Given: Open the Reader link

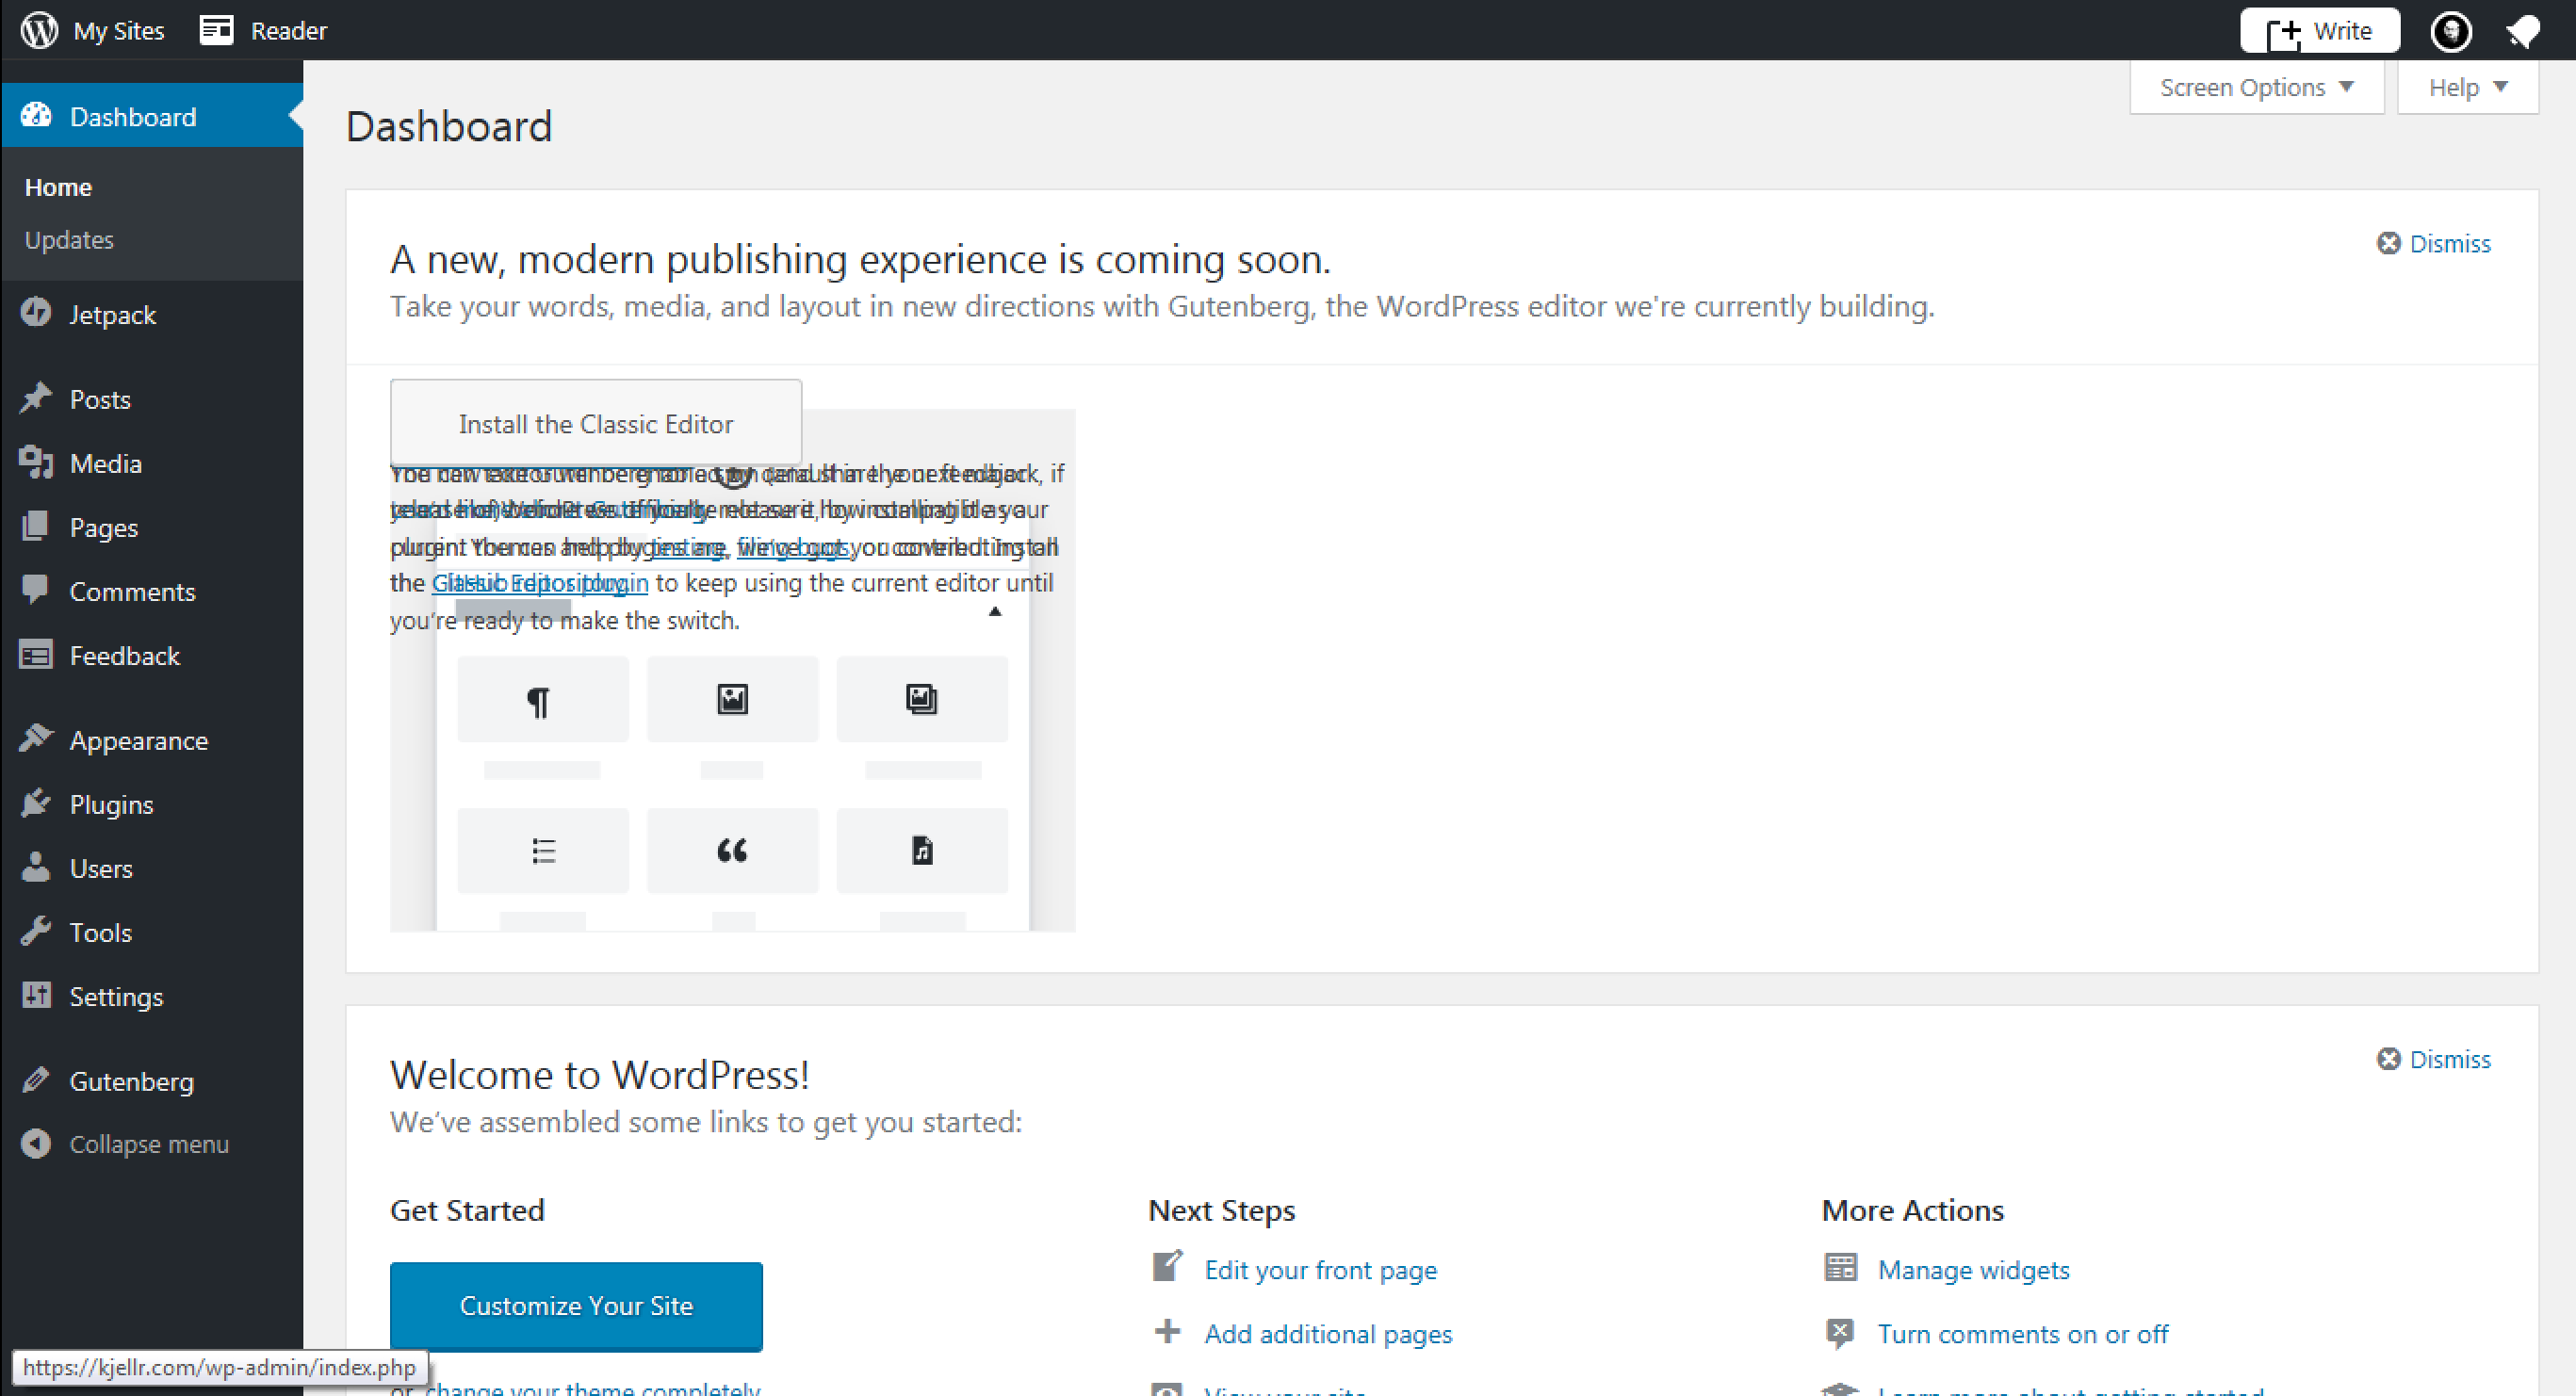Looking at the screenshot, I should (288, 31).
